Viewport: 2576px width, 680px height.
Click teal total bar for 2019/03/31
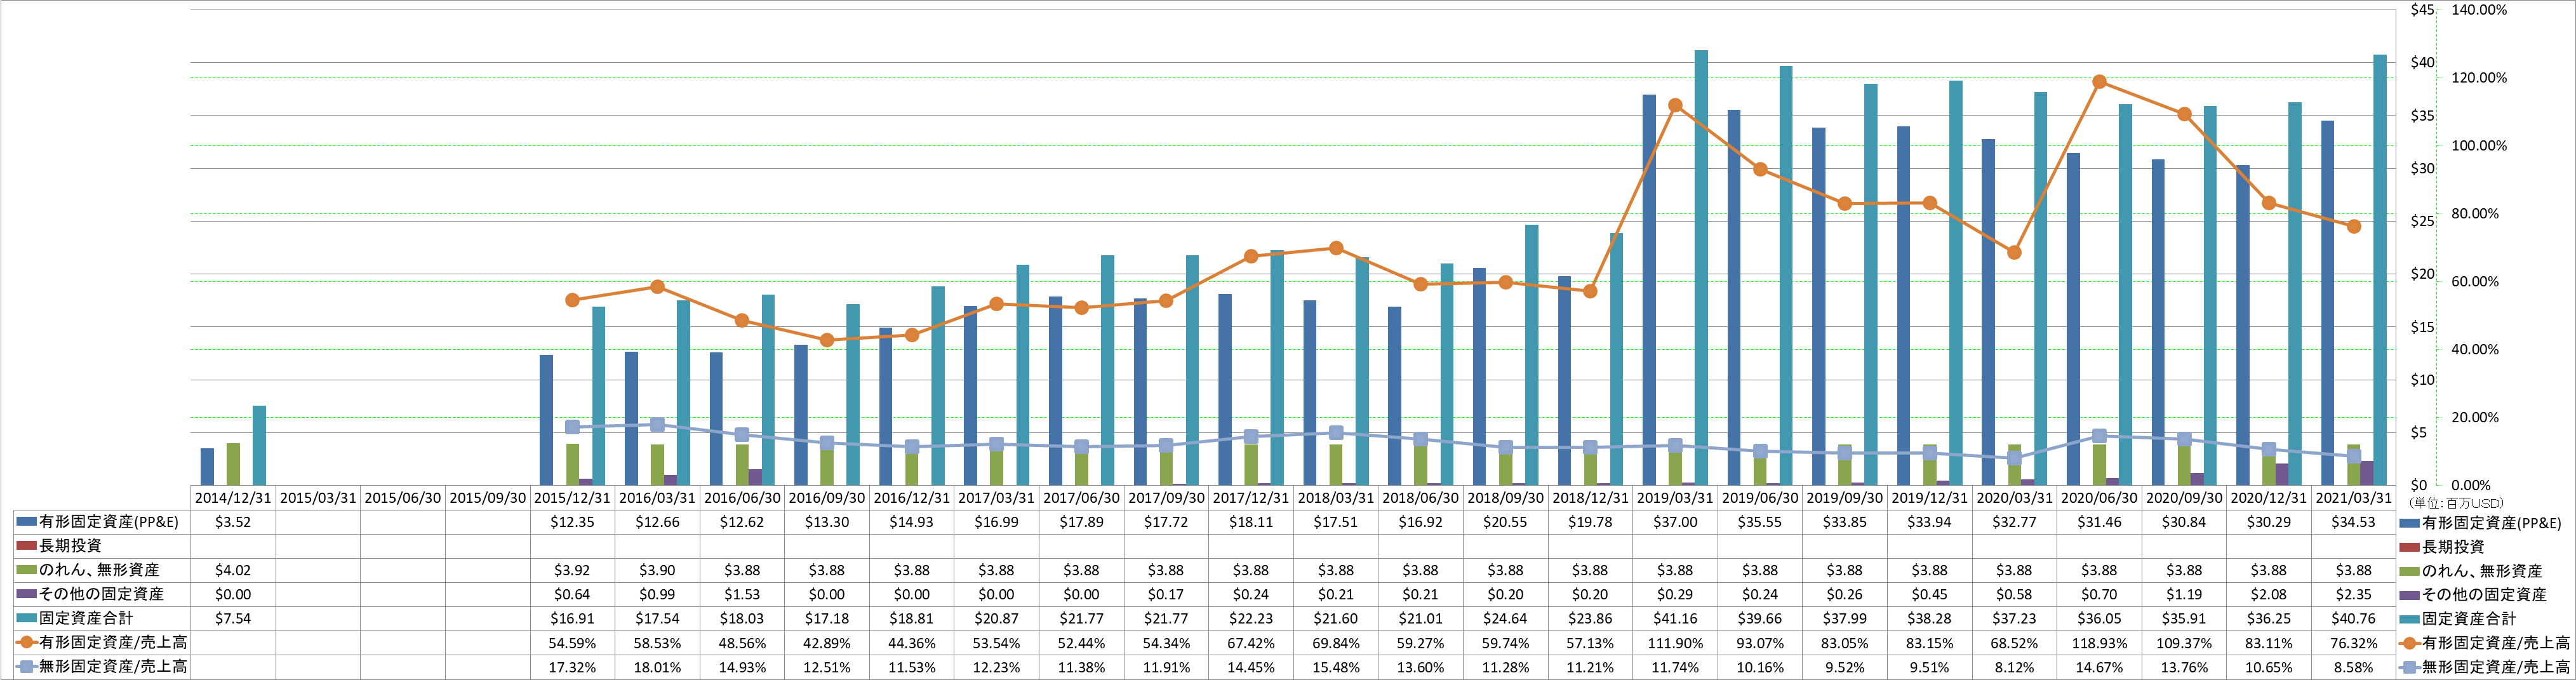(x=1701, y=268)
